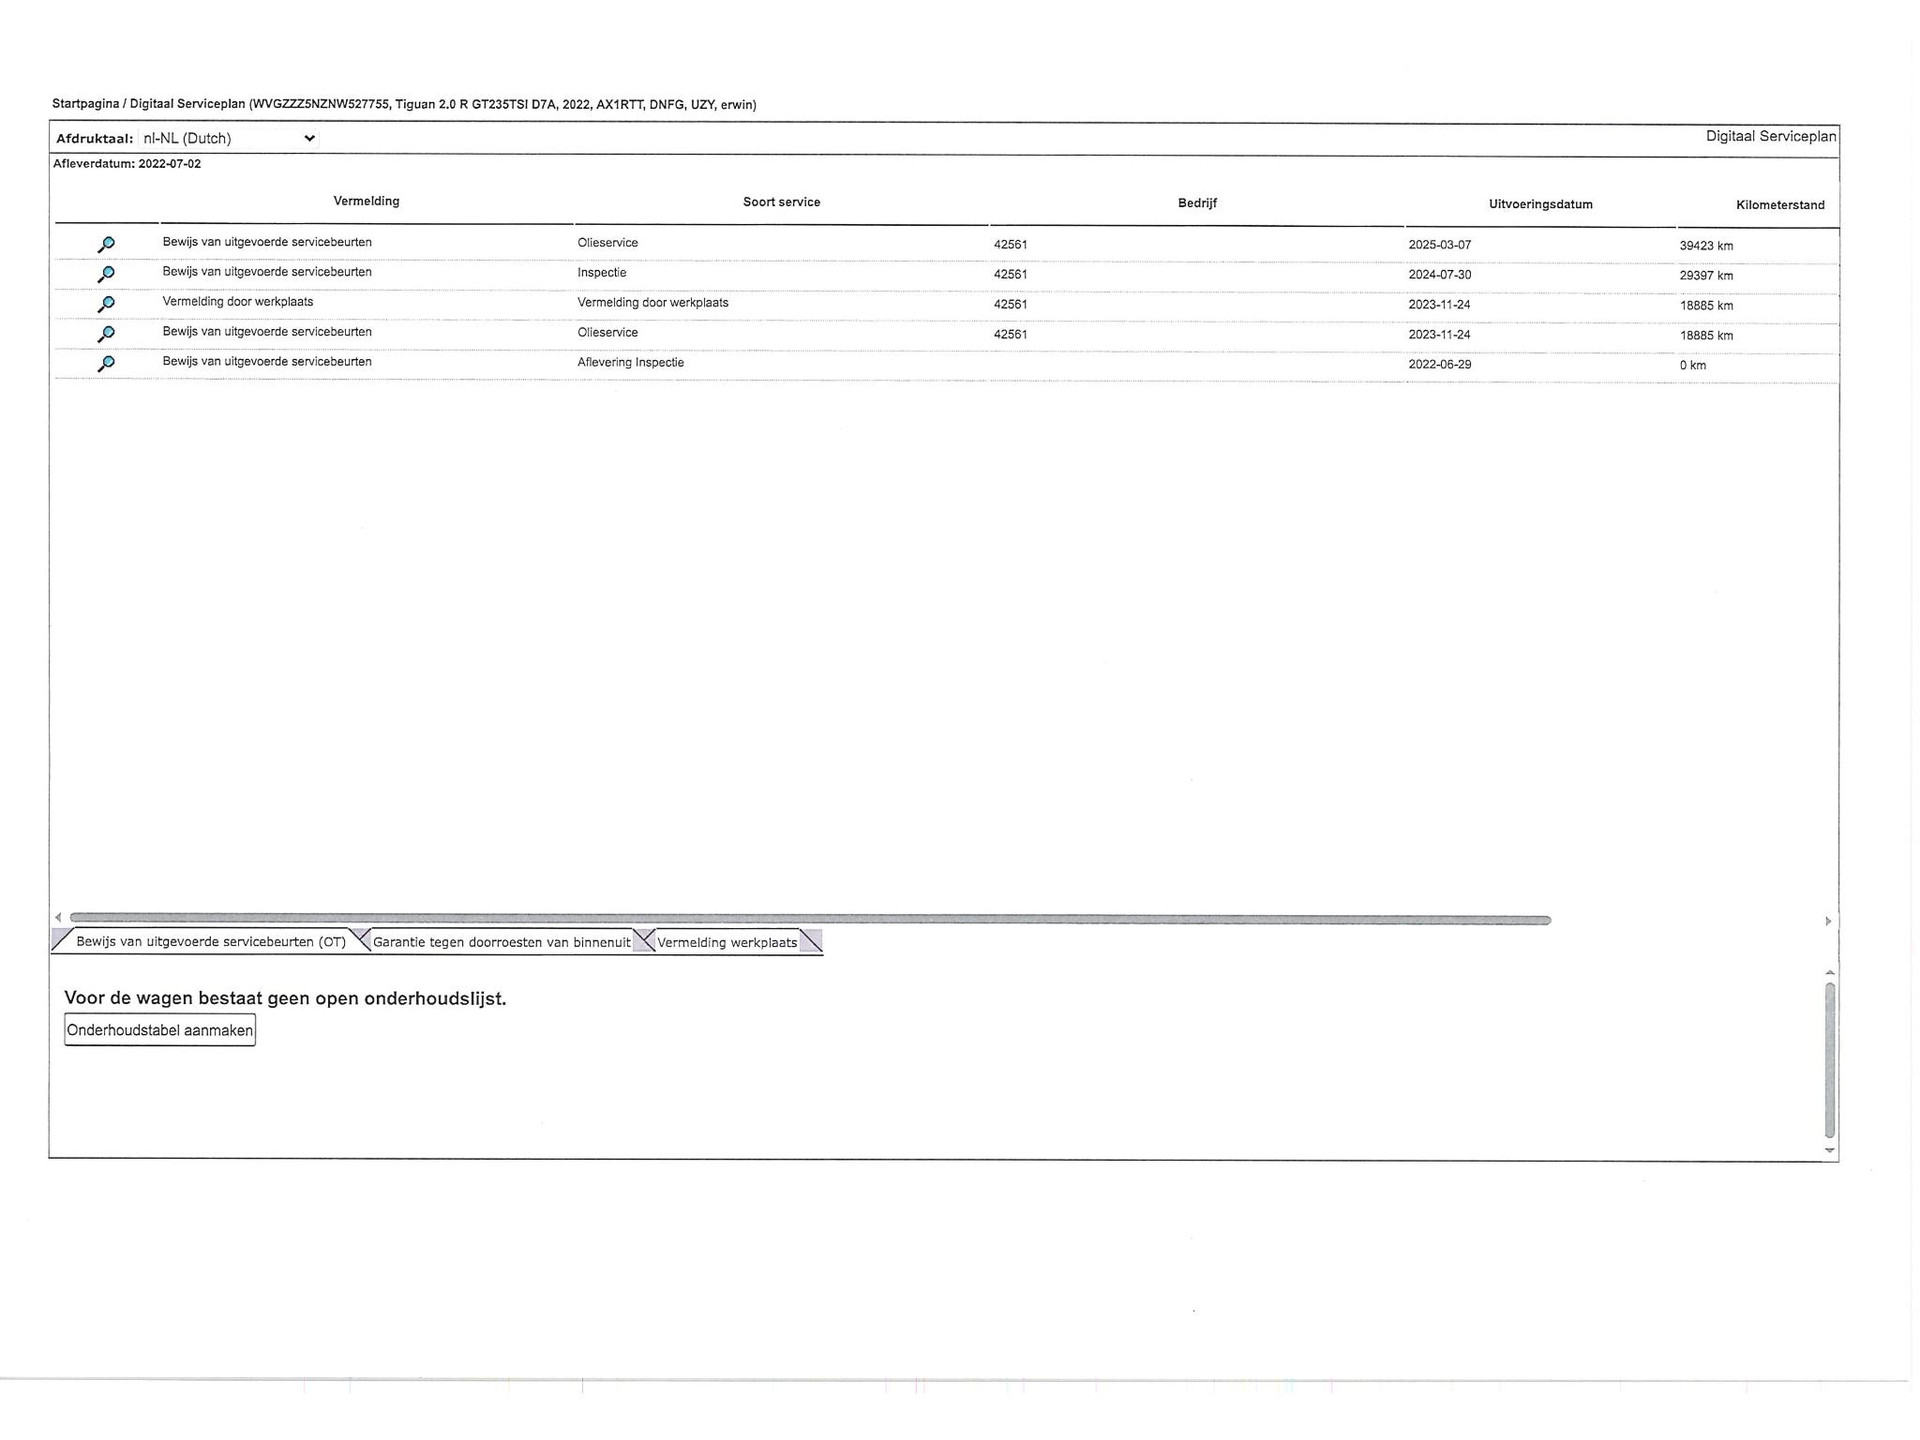
Task: Click the Kilometerstand column header
Action: (1780, 205)
